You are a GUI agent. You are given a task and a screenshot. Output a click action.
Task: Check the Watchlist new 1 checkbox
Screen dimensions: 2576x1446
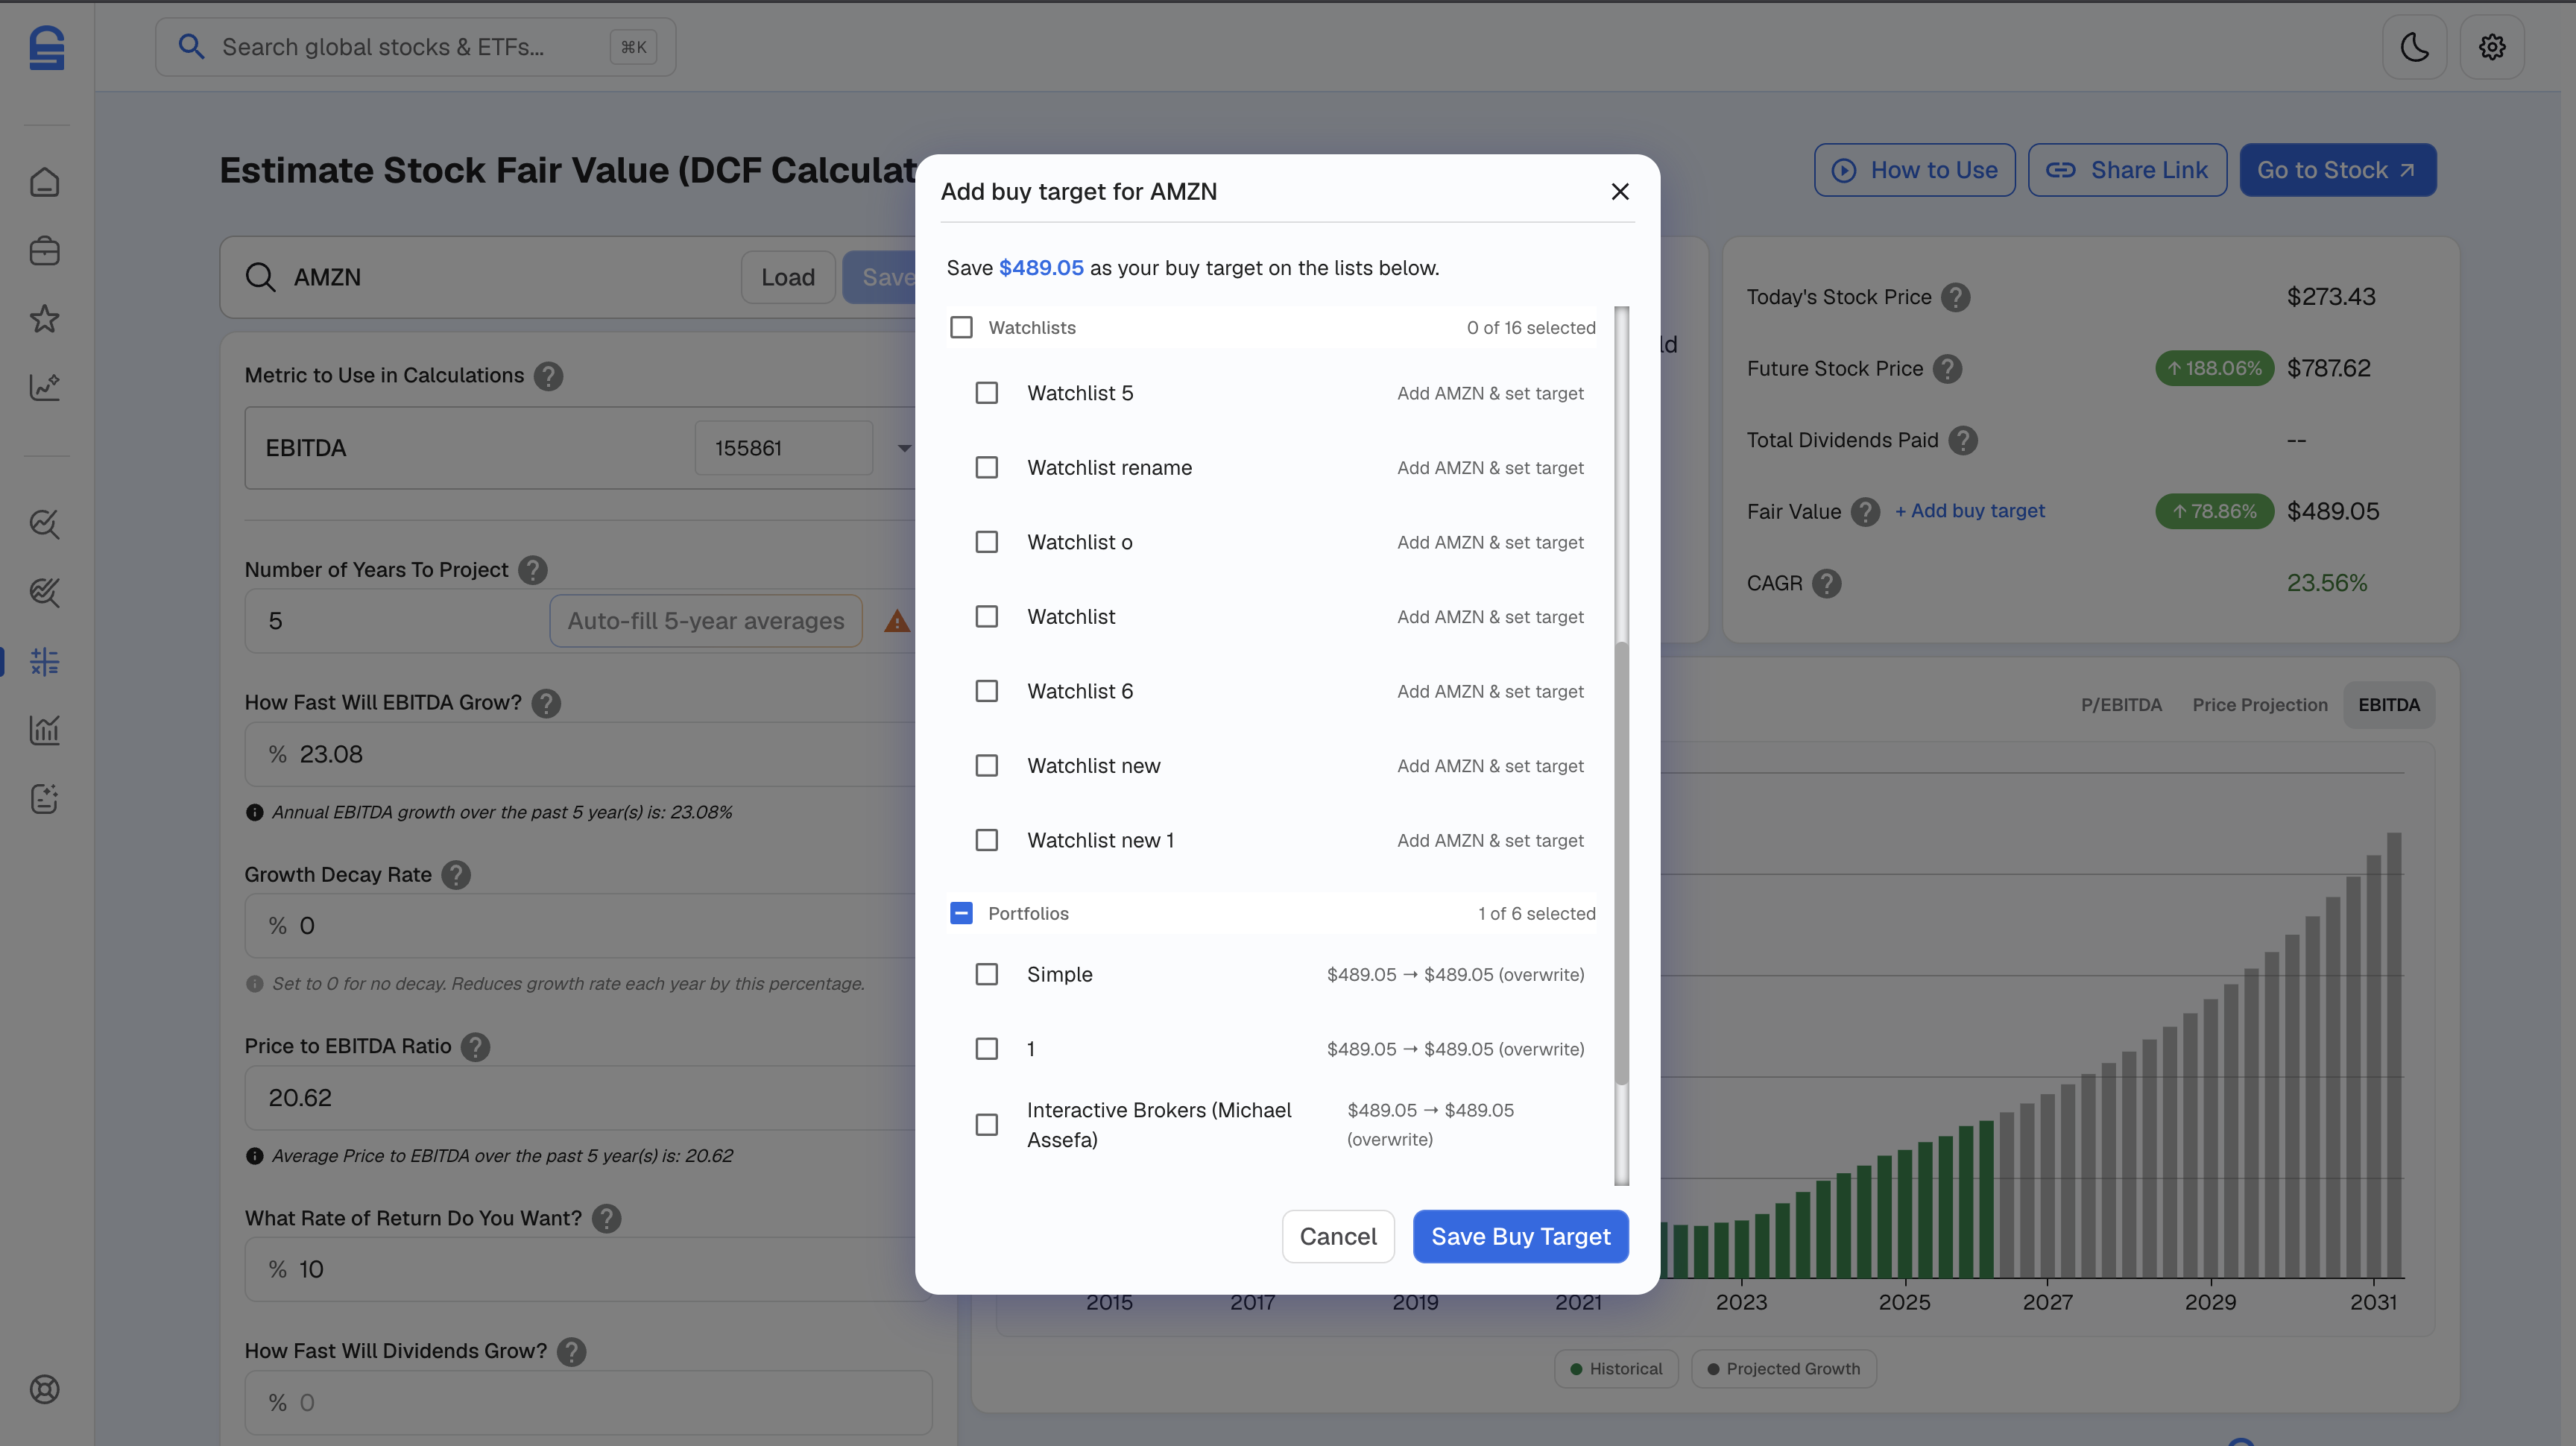coord(987,840)
